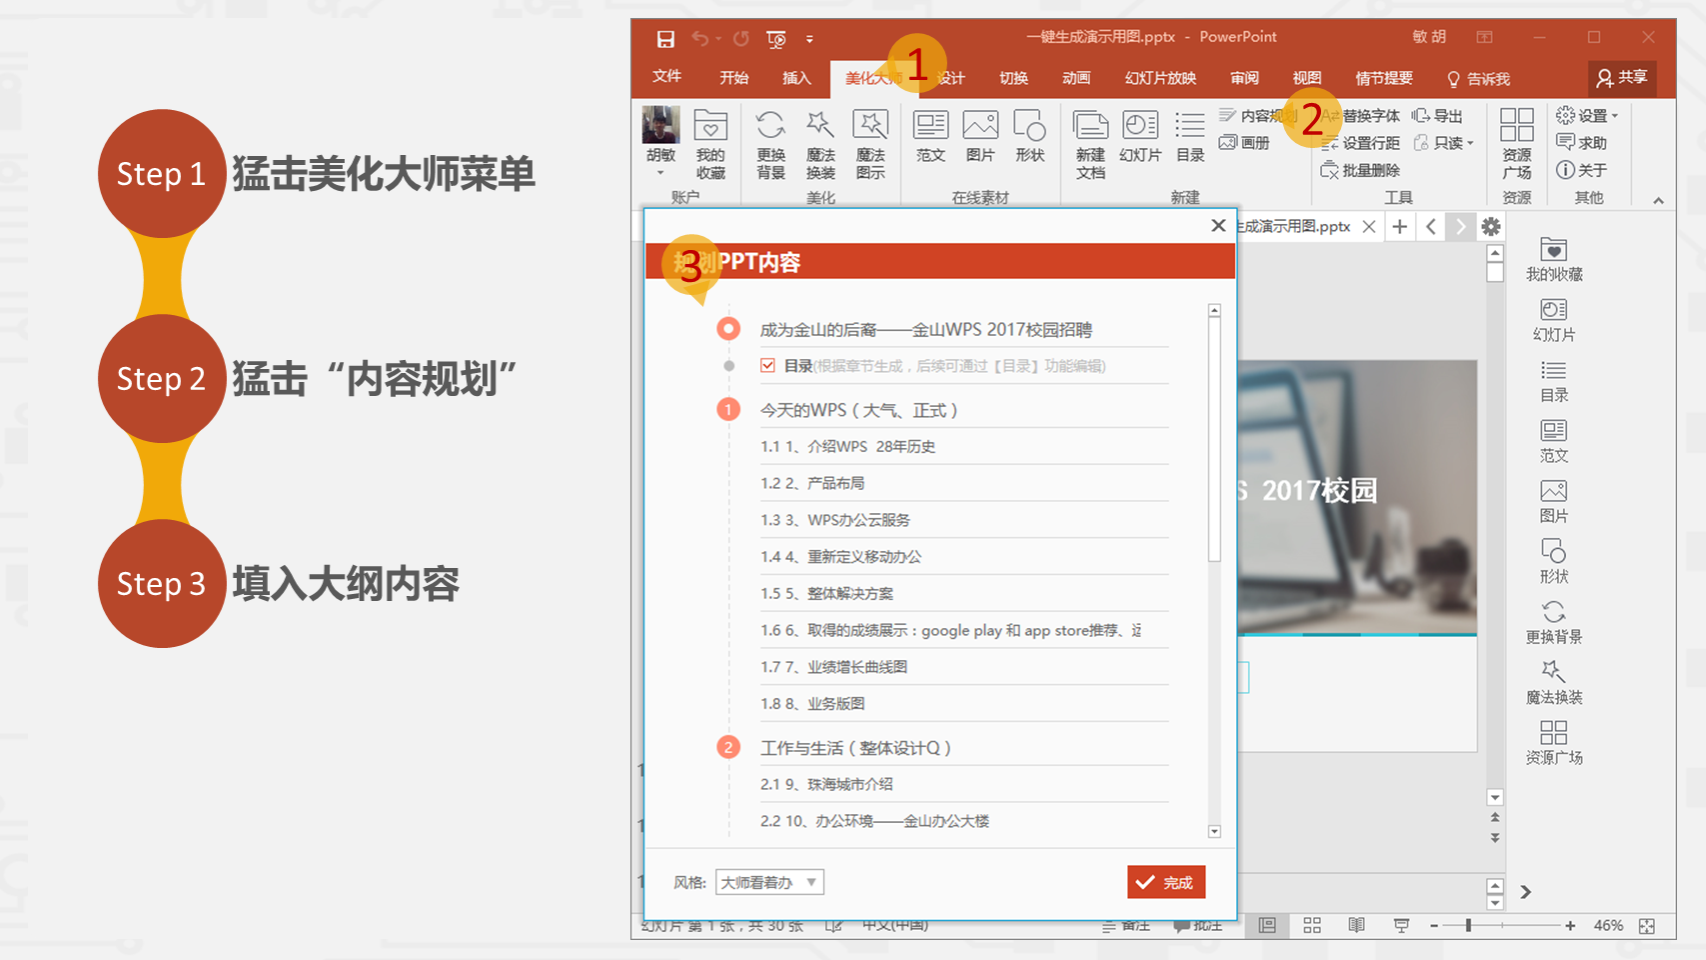Screen dimensions: 1706x960
Task: Click 我的收藏 in right sidebar
Action: (1554, 259)
